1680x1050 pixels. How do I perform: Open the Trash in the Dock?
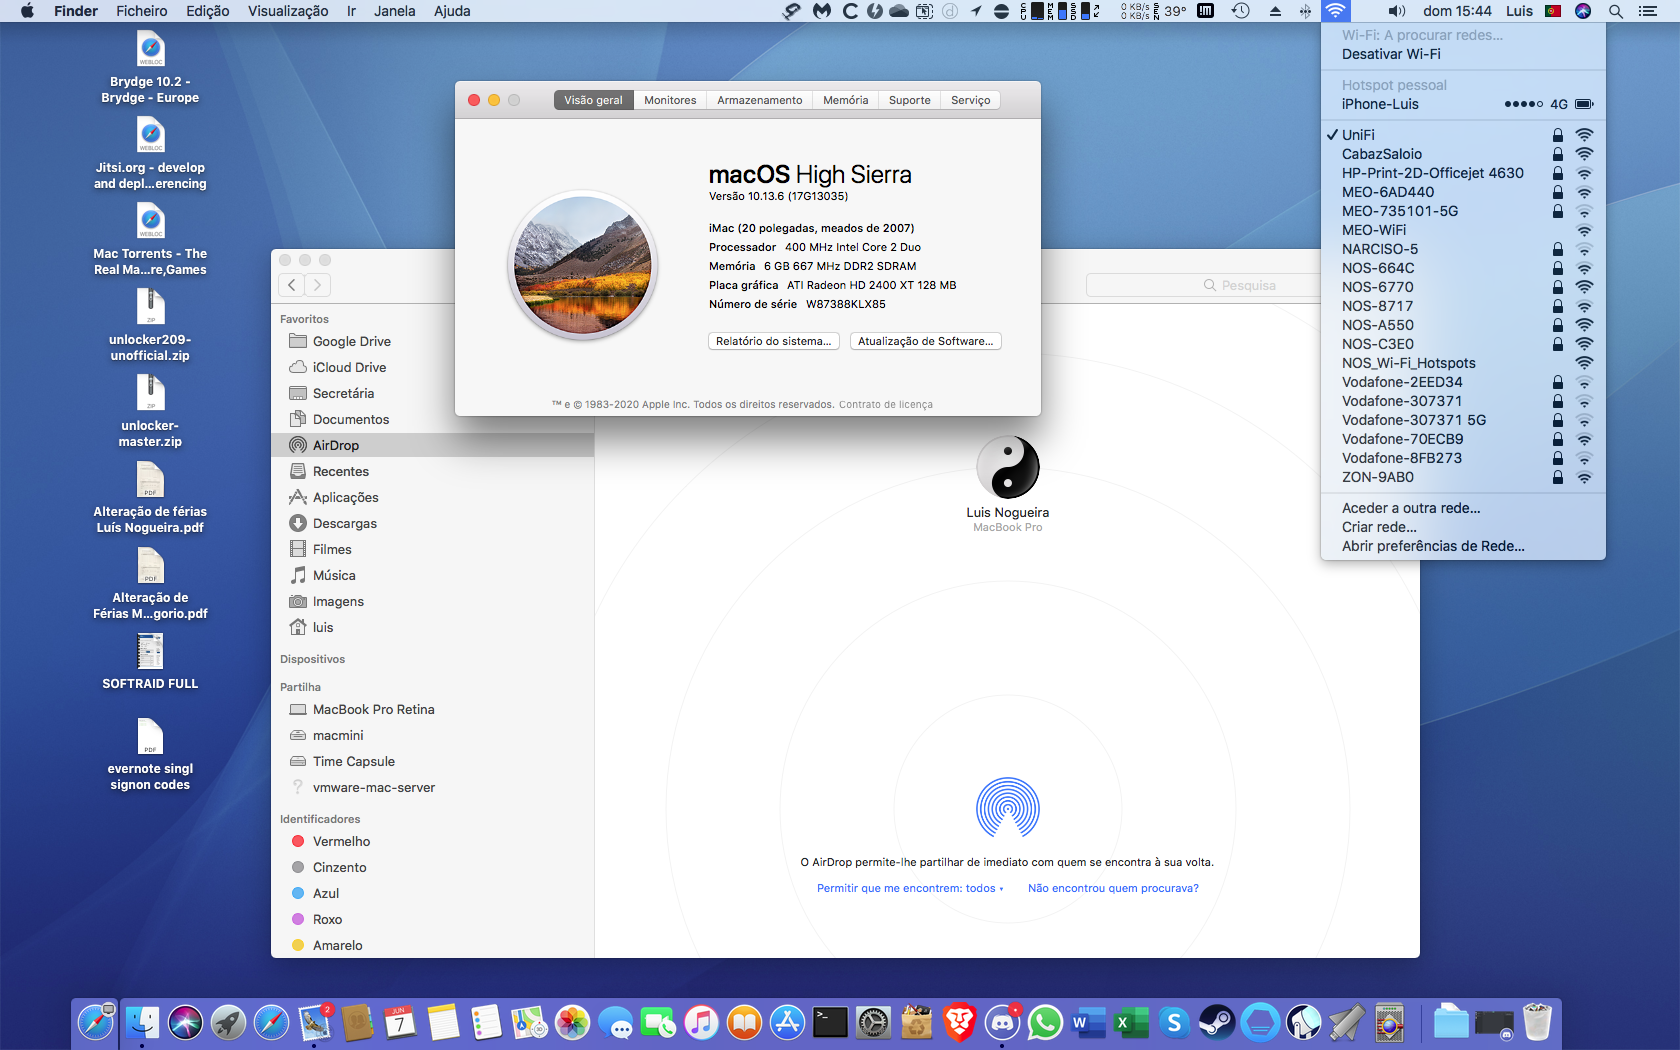1537,1022
